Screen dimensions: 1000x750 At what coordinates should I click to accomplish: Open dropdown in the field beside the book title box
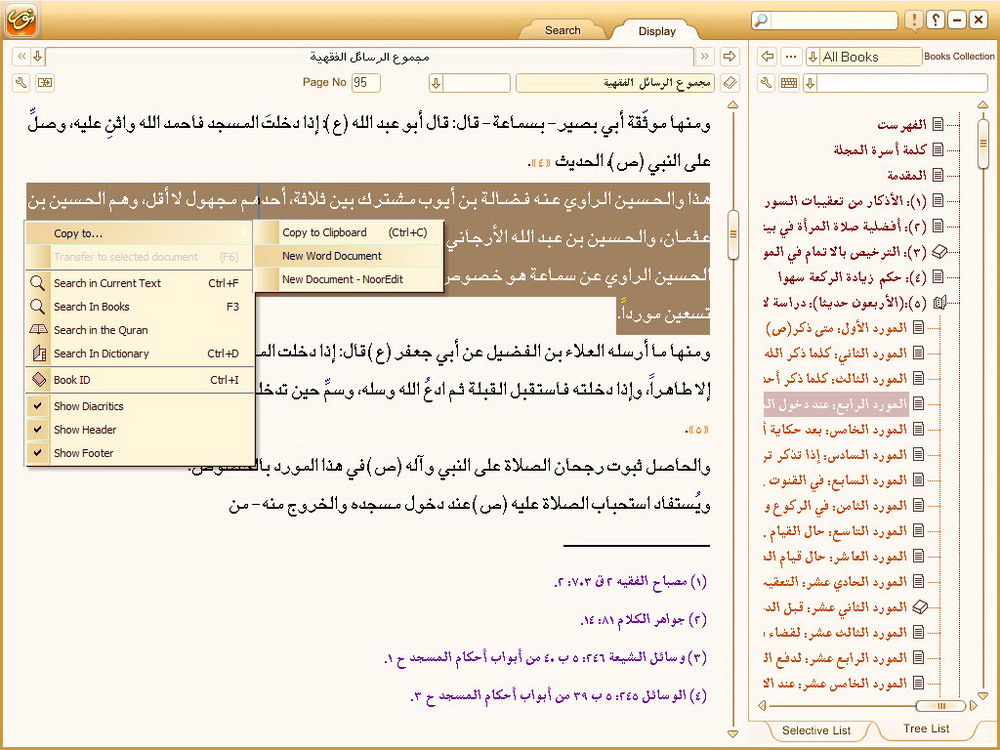click(436, 83)
